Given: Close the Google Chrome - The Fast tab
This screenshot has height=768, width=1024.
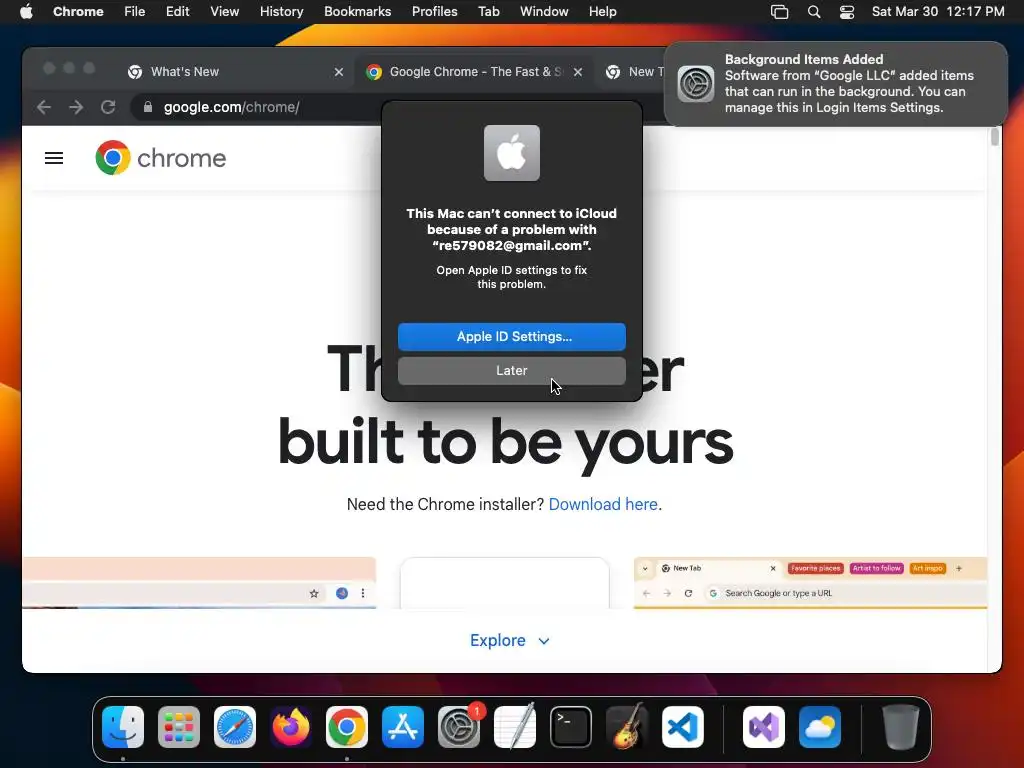Looking at the screenshot, I should click(x=578, y=72).
